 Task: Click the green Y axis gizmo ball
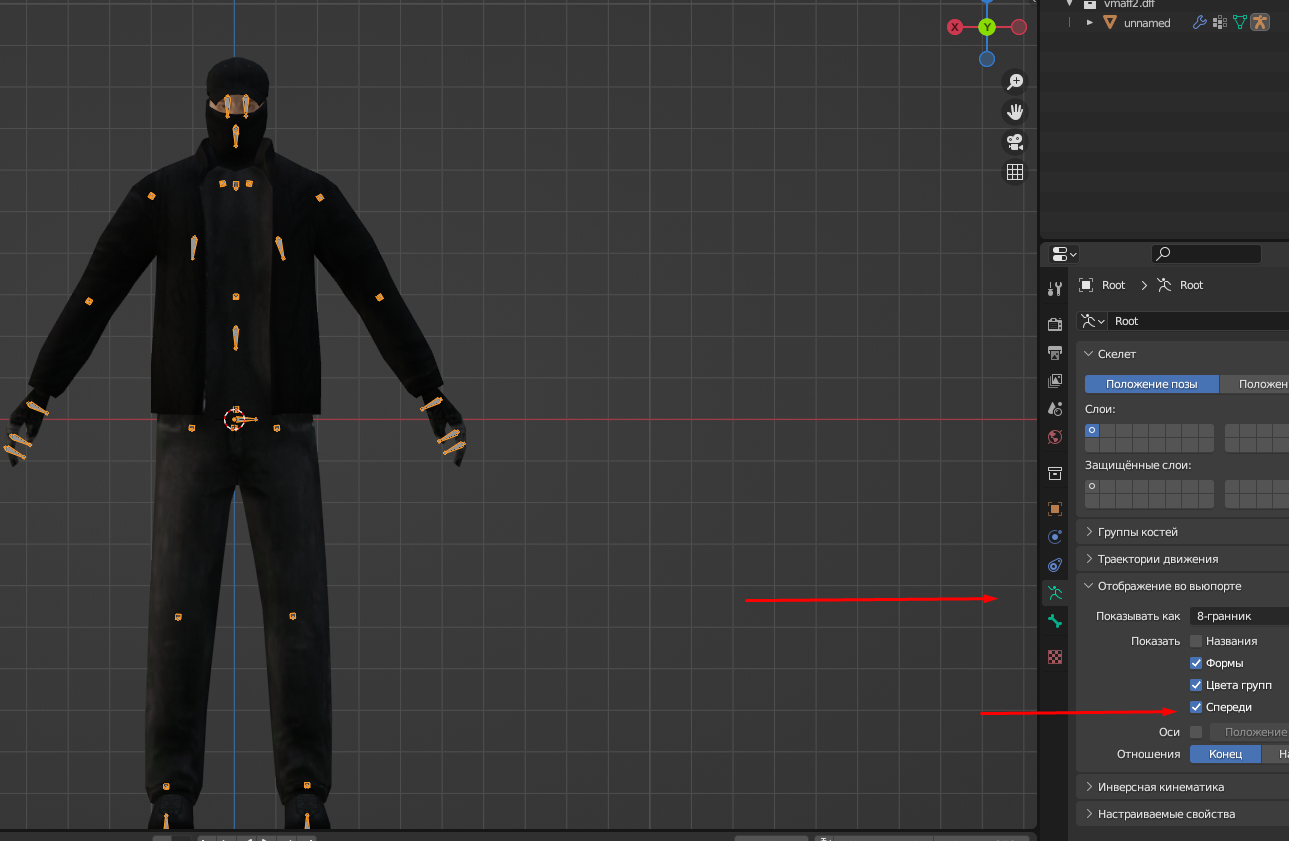pos(987,27)
